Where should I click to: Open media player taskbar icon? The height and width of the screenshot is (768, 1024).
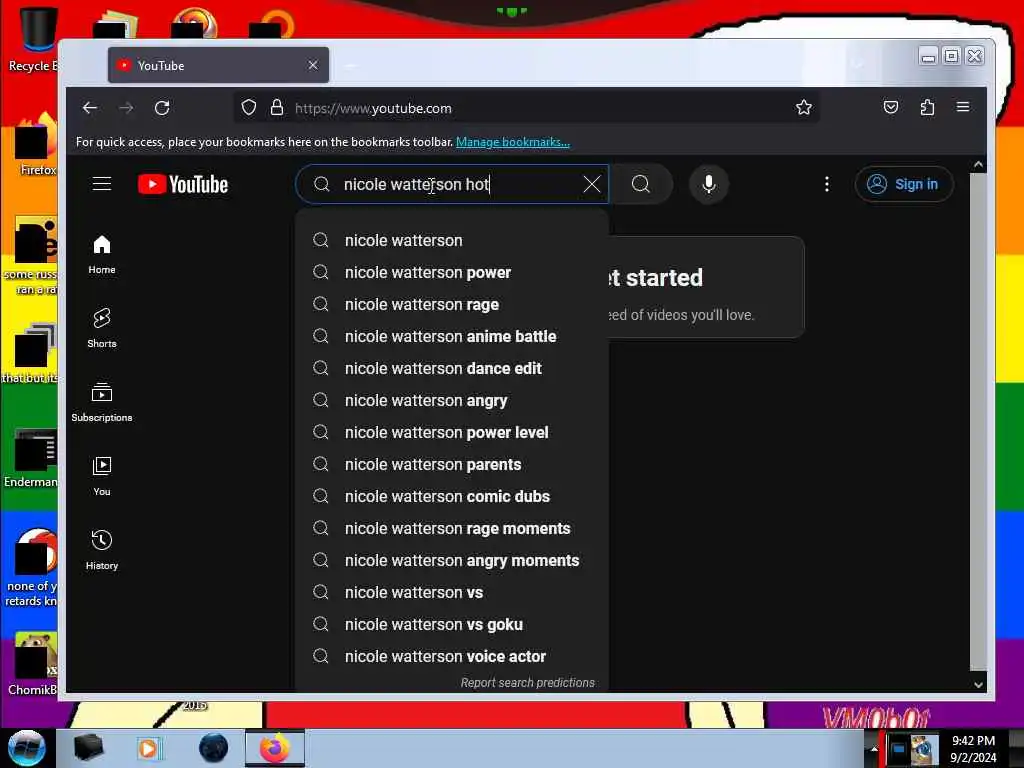click(150, 748)
